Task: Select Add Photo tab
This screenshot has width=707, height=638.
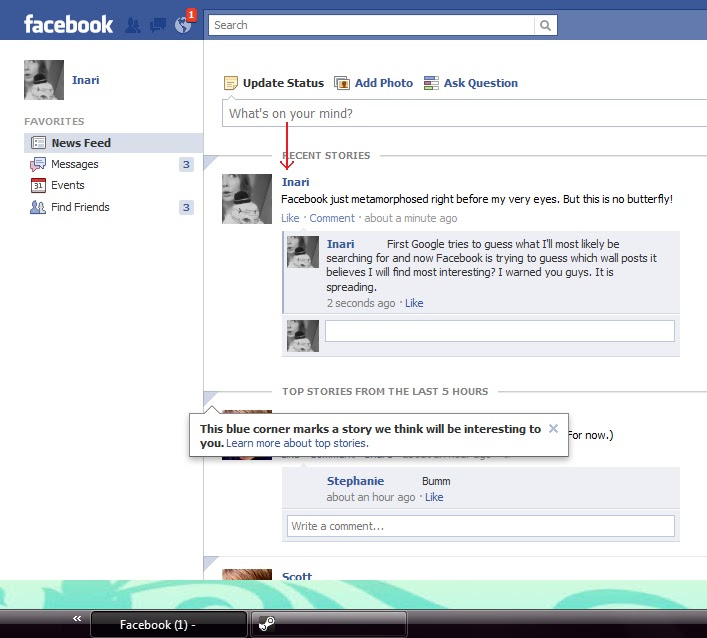Action: [x=373, y=83]
